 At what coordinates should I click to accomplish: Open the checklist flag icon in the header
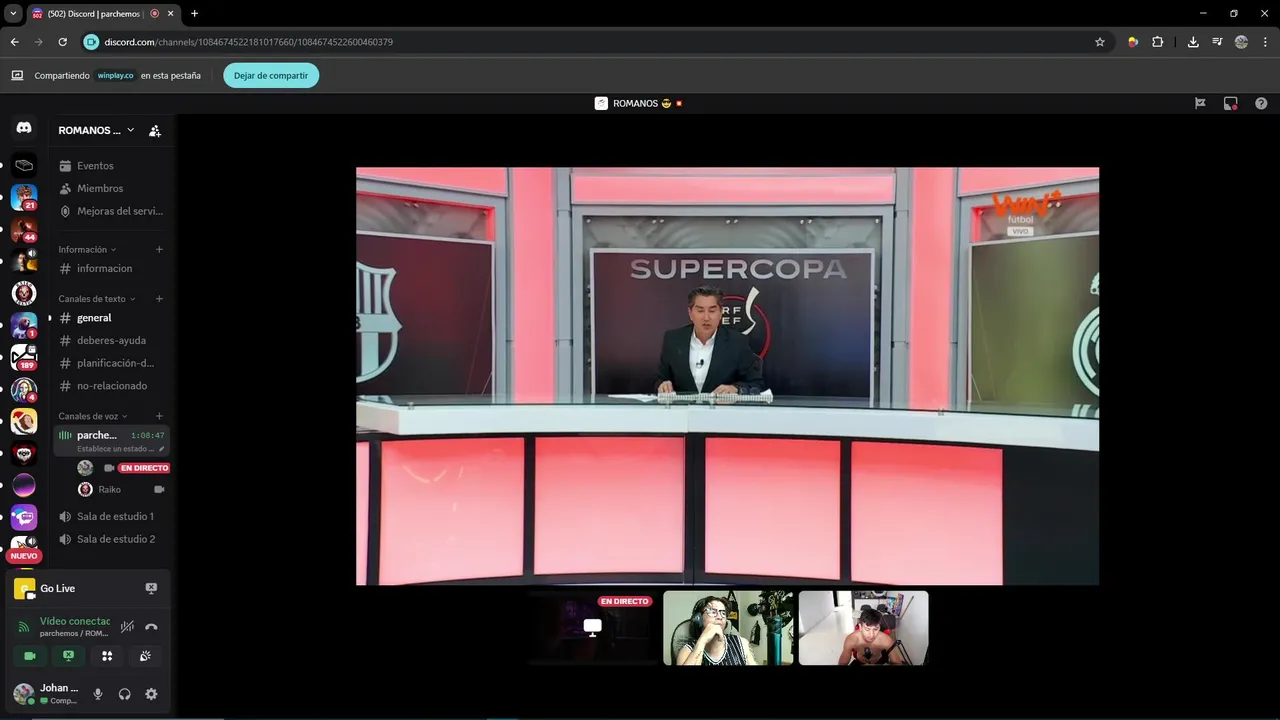1200,103
